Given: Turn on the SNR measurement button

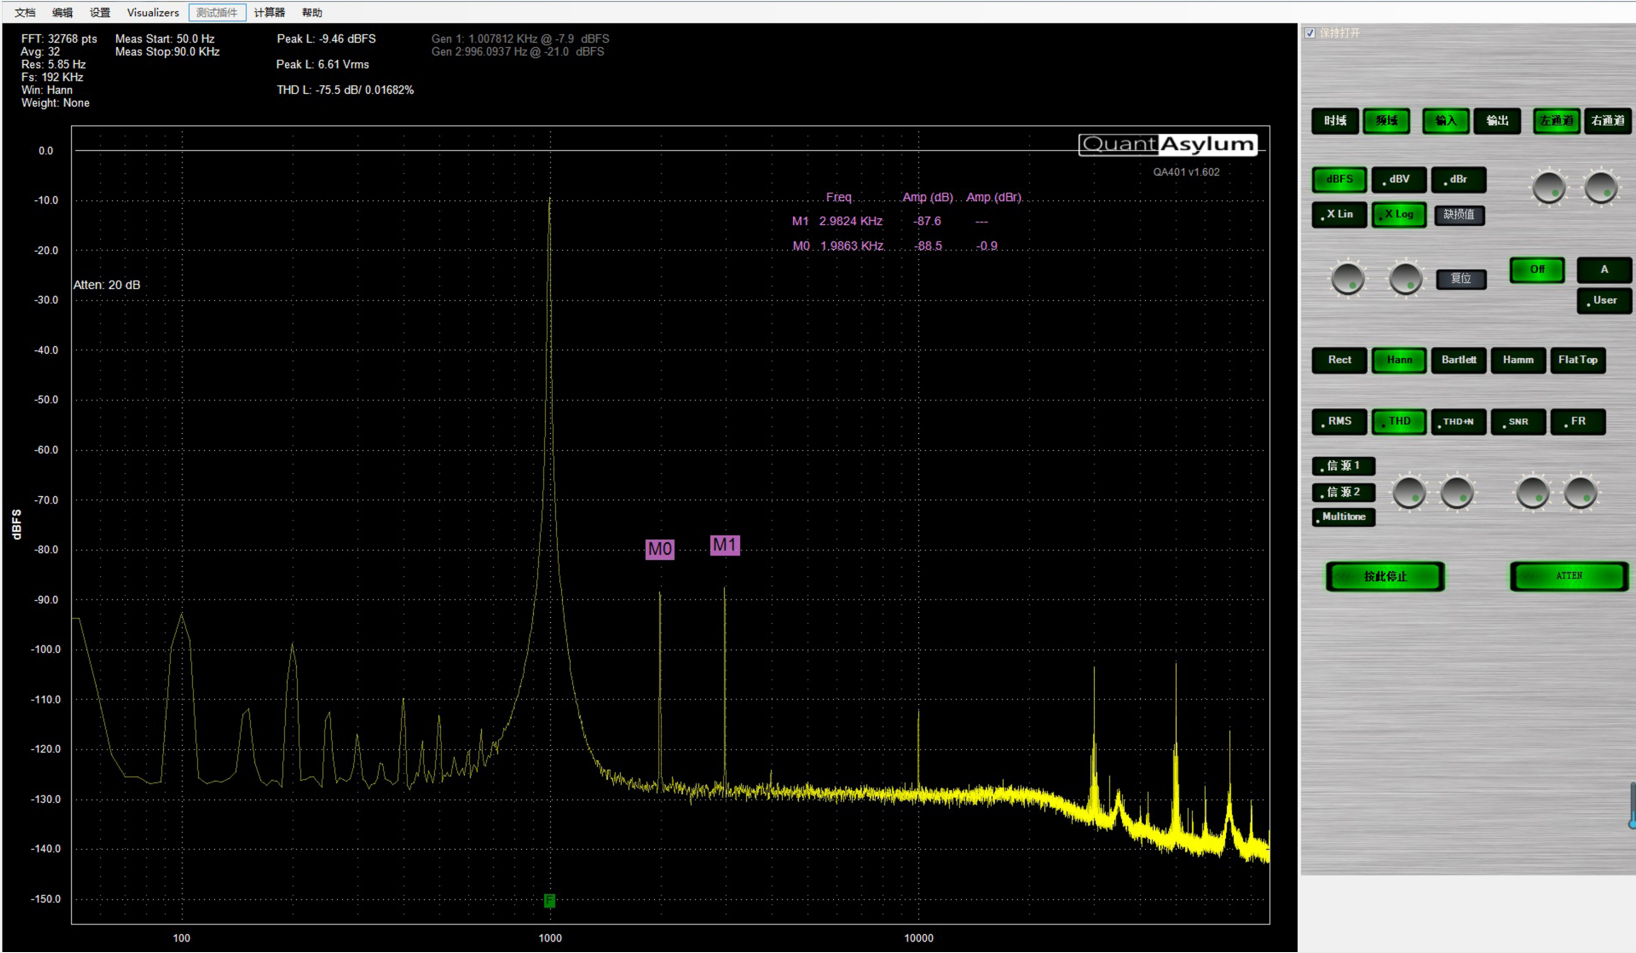Looking at the screenshot, I should (x=1517, y=422).
